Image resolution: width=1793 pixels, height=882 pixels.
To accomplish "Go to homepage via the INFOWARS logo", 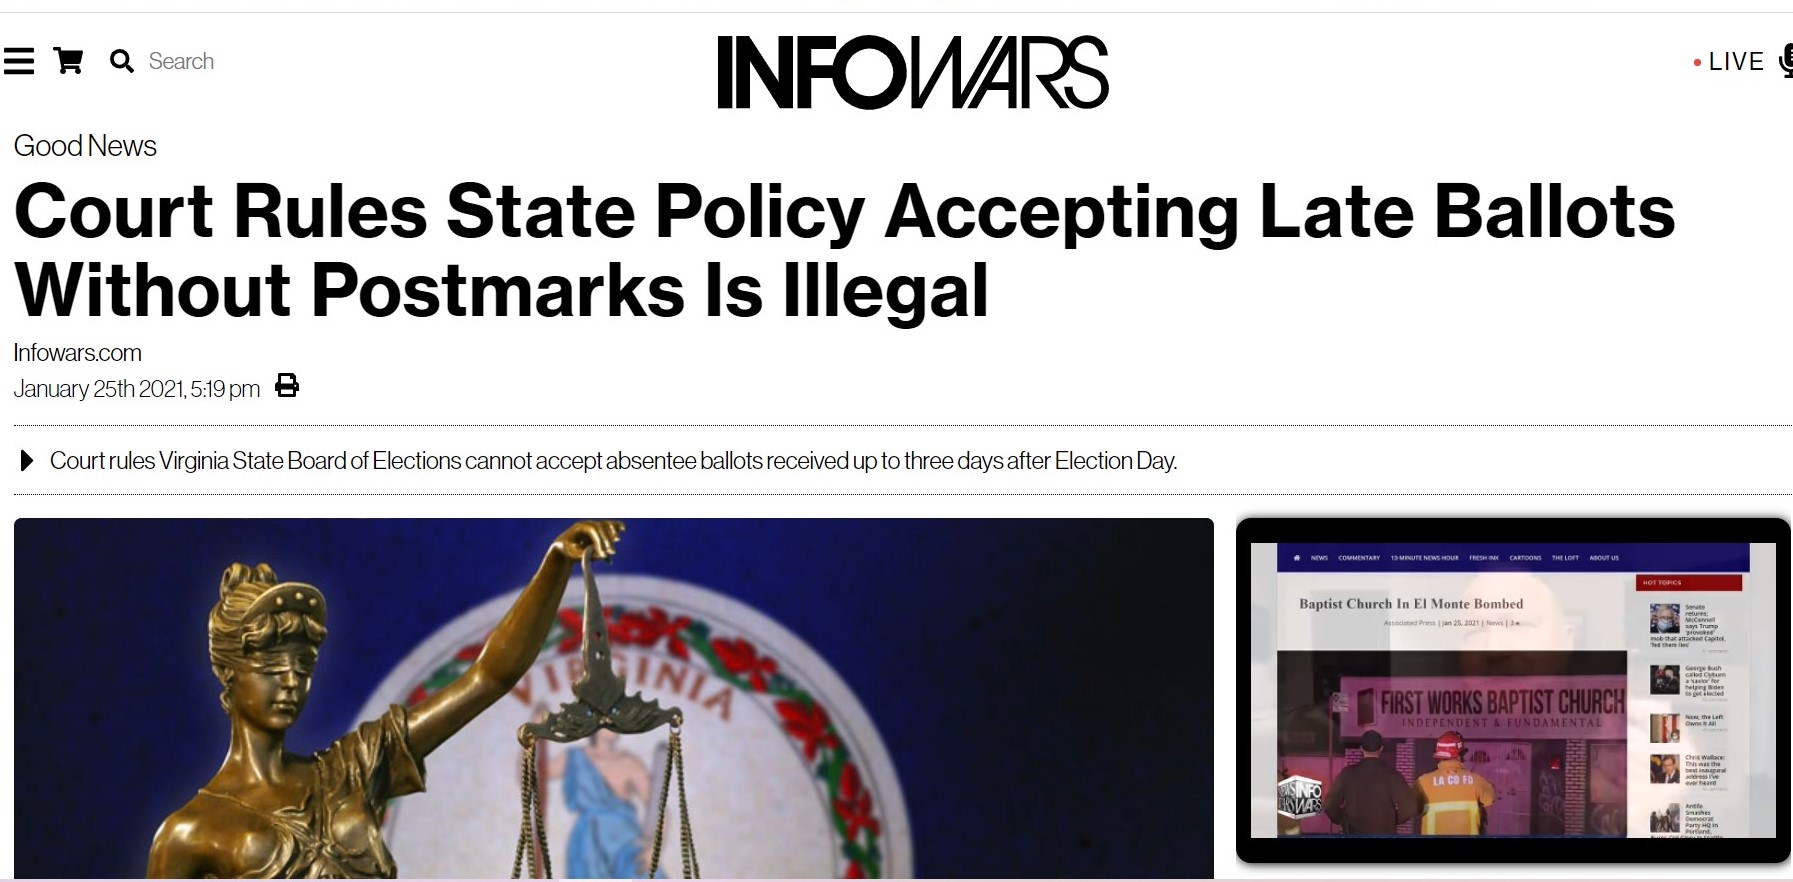I will pos(913,72).
